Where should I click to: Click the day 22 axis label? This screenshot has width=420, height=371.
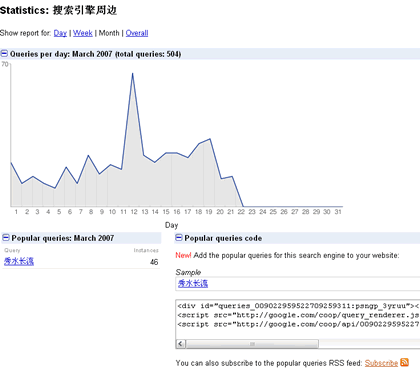coord(241,212)
